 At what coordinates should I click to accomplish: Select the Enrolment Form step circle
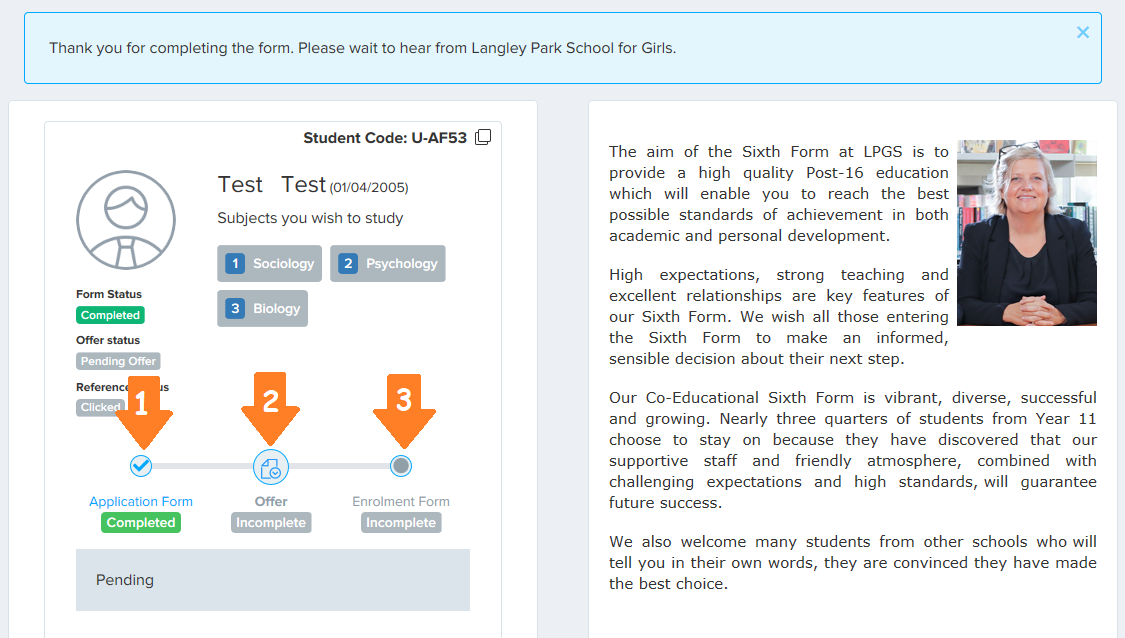[x=401, y=466]
